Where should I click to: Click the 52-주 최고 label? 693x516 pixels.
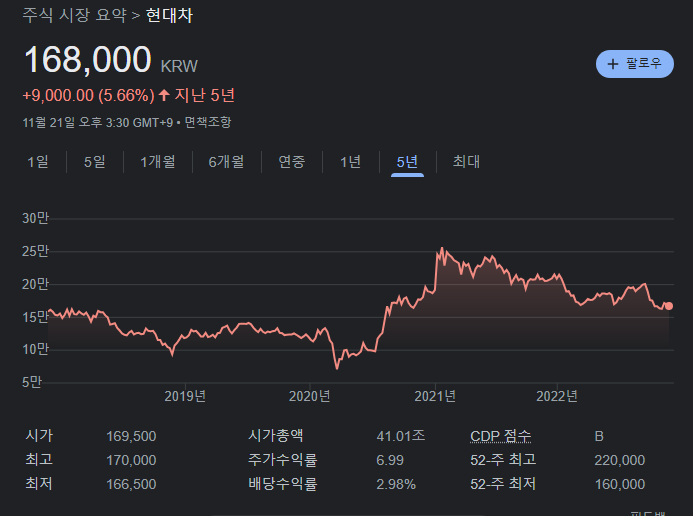503,460
